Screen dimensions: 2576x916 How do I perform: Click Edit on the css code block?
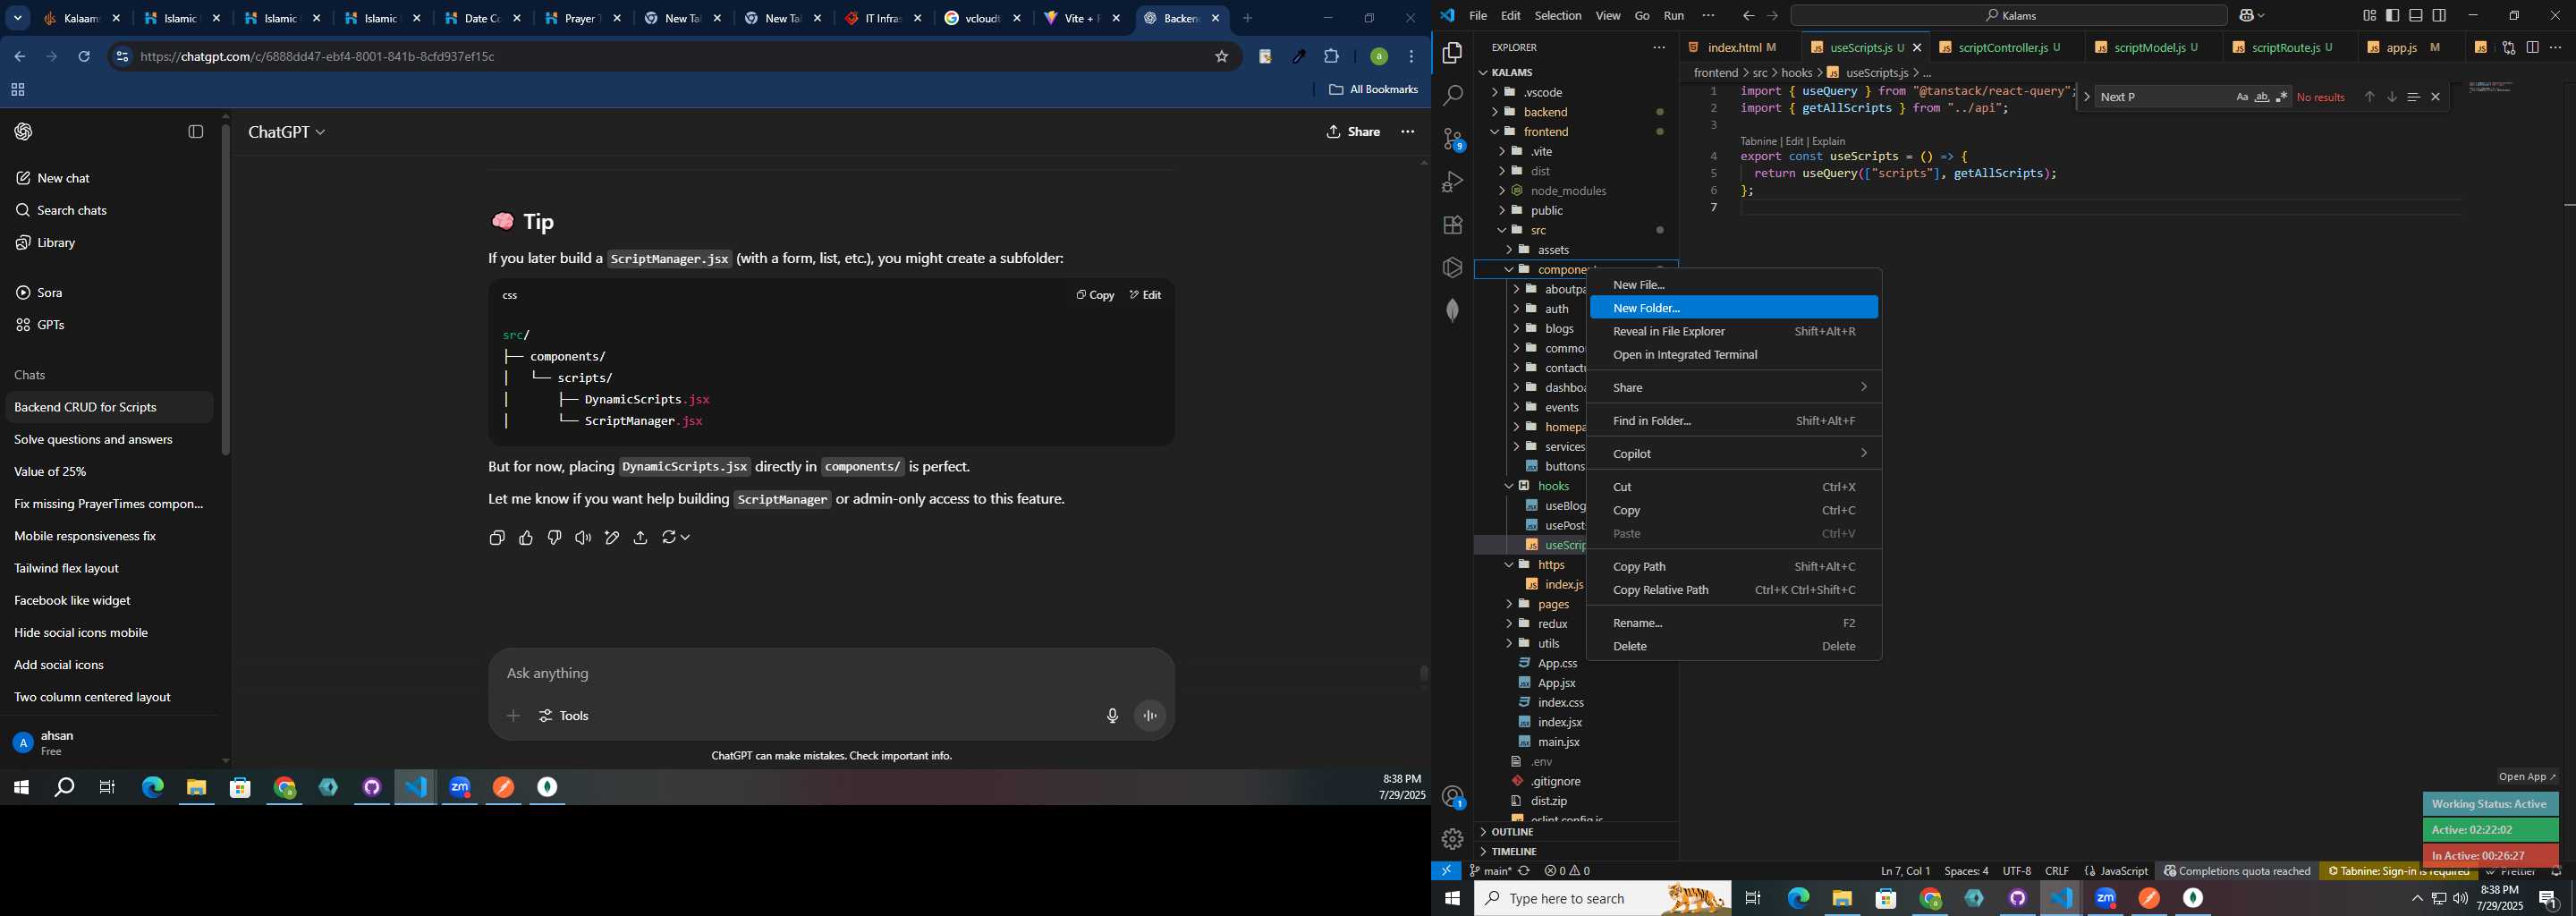click(x=1145, y=295)
